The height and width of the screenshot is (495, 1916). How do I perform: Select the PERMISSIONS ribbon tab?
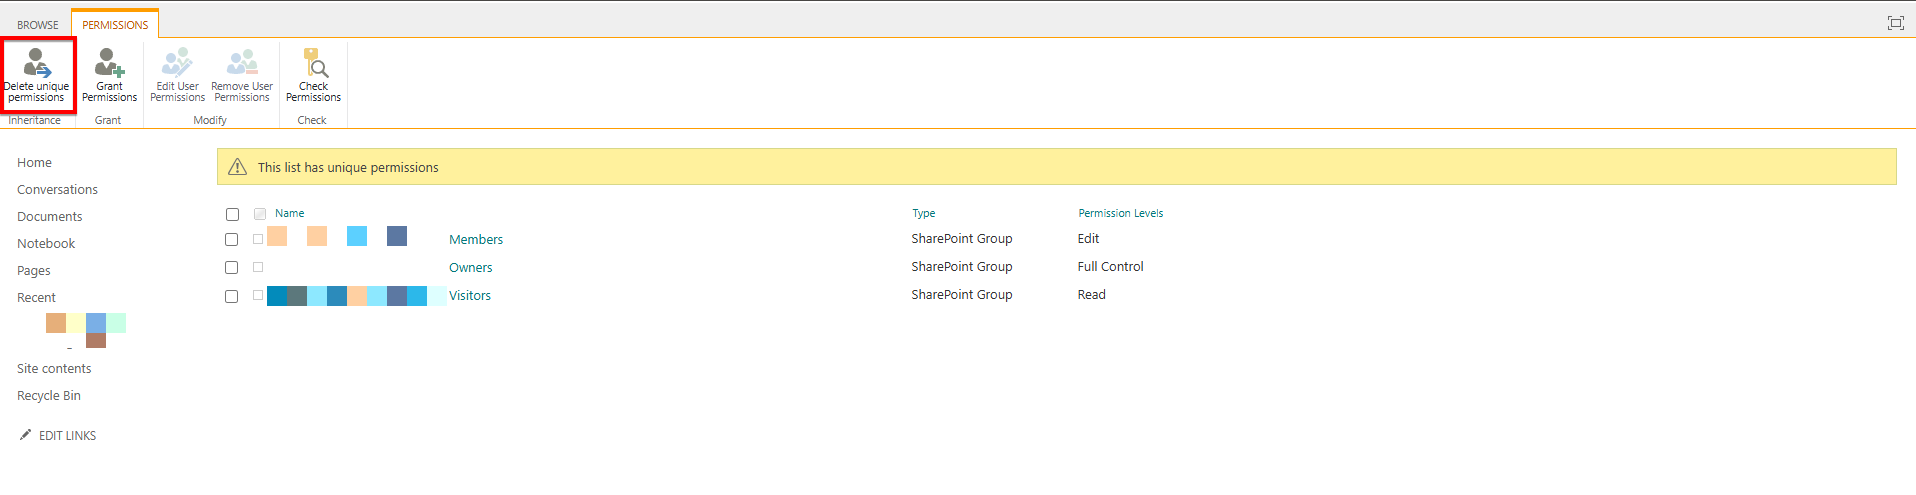(115, 25)
